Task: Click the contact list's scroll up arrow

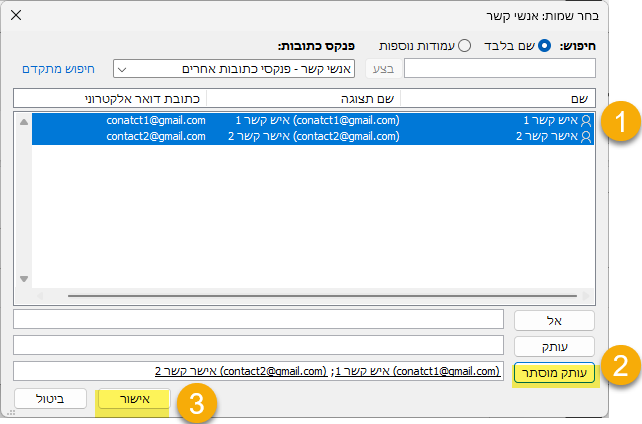Action: [24, 120]
